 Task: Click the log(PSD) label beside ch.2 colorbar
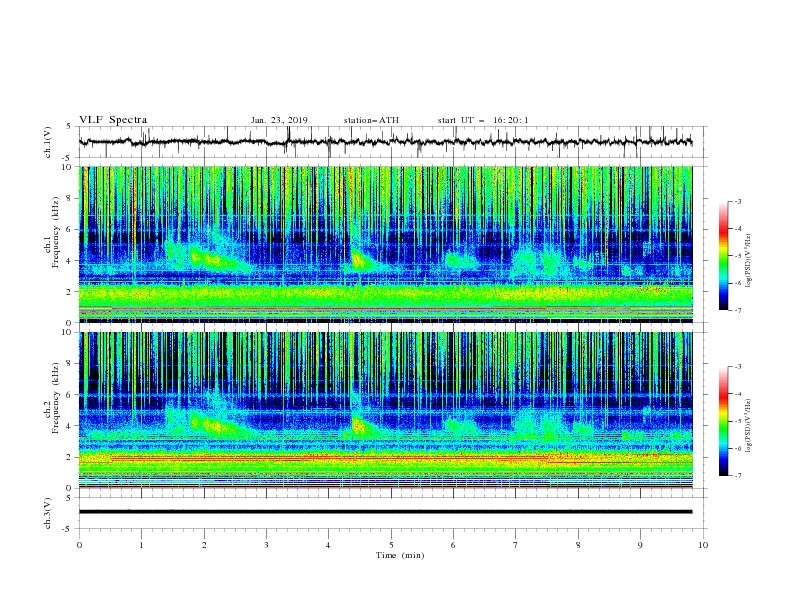point(748,426)
